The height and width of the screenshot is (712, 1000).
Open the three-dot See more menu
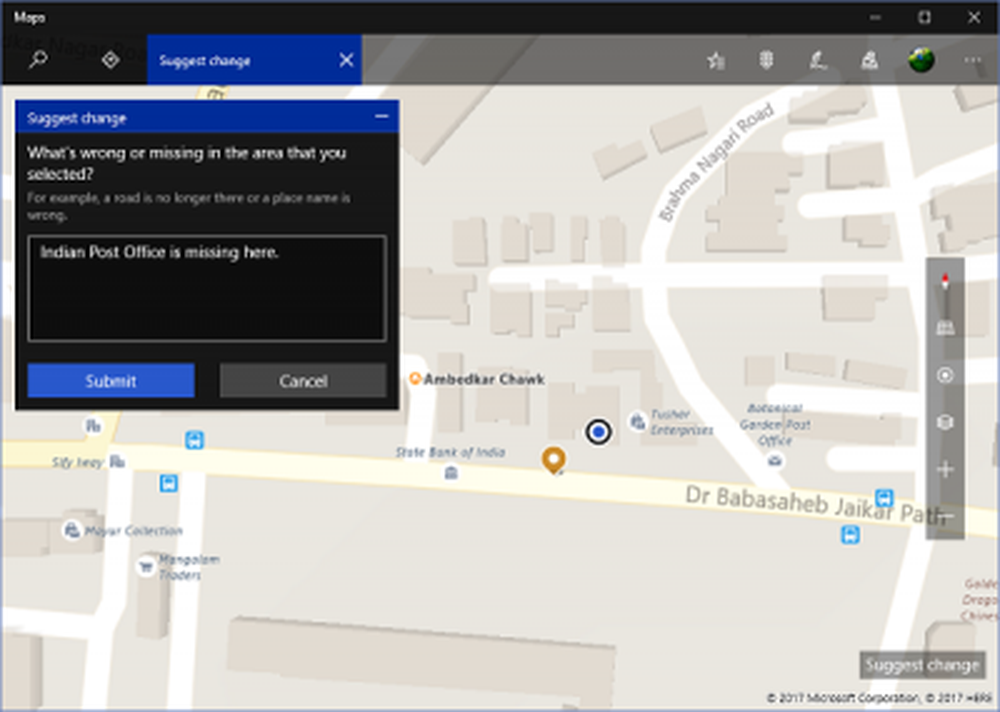973,61
